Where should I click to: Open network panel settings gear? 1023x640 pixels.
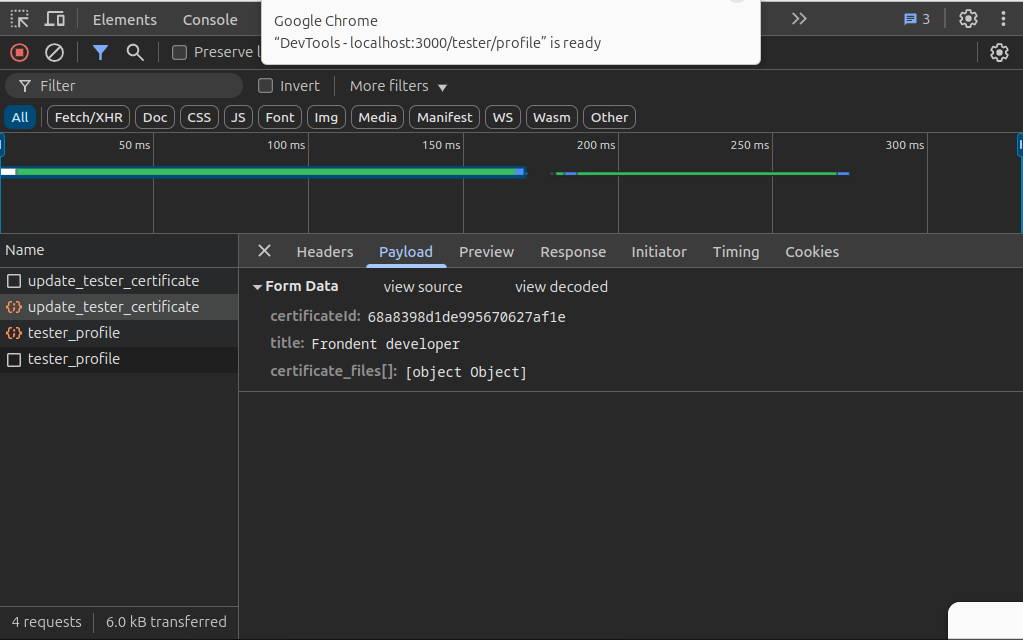(x=999, y=52)
